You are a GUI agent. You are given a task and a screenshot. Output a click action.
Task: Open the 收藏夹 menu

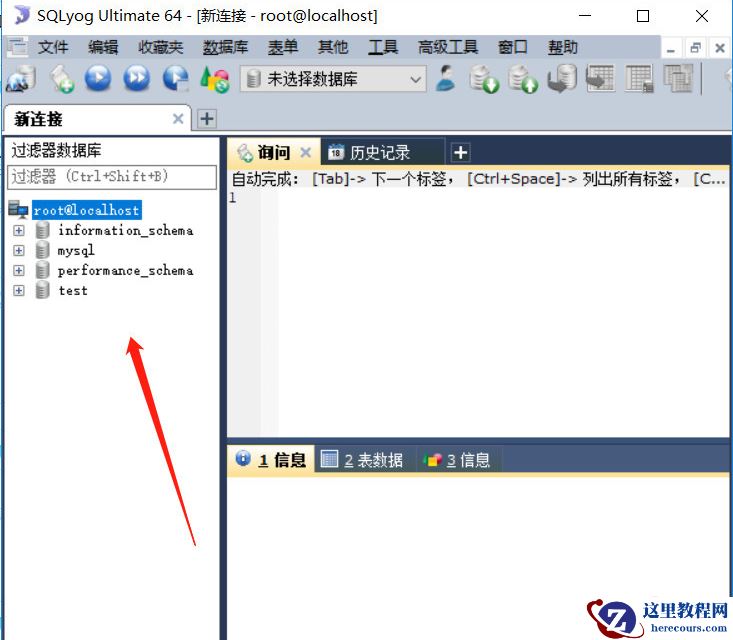(x=160, y=47)
